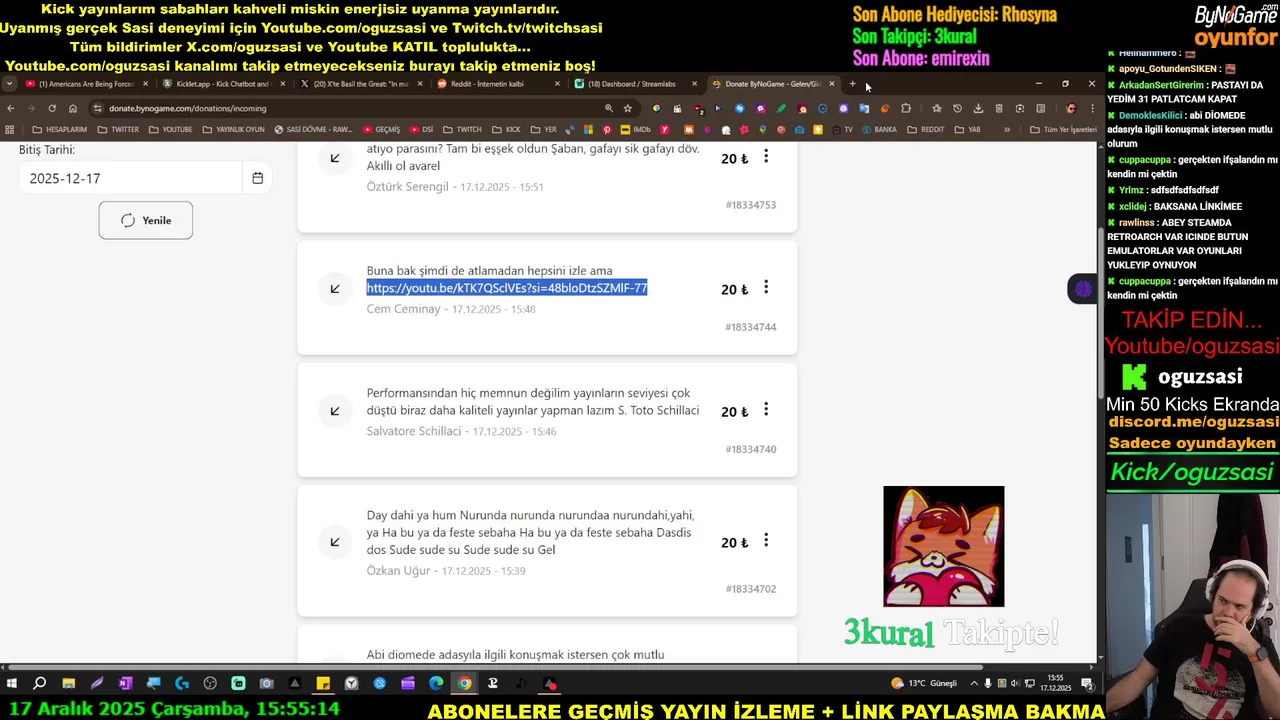
Task: Open the TWITTER bookmarks folder
Action: [x=118, y=129]
